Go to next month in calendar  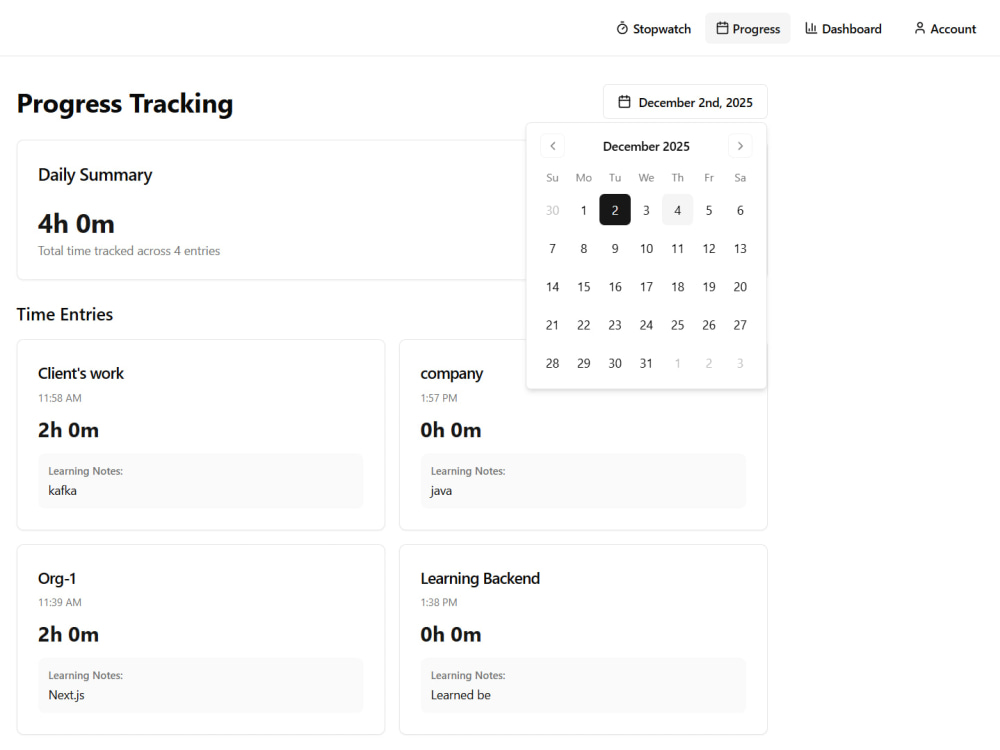pos(740,146)
